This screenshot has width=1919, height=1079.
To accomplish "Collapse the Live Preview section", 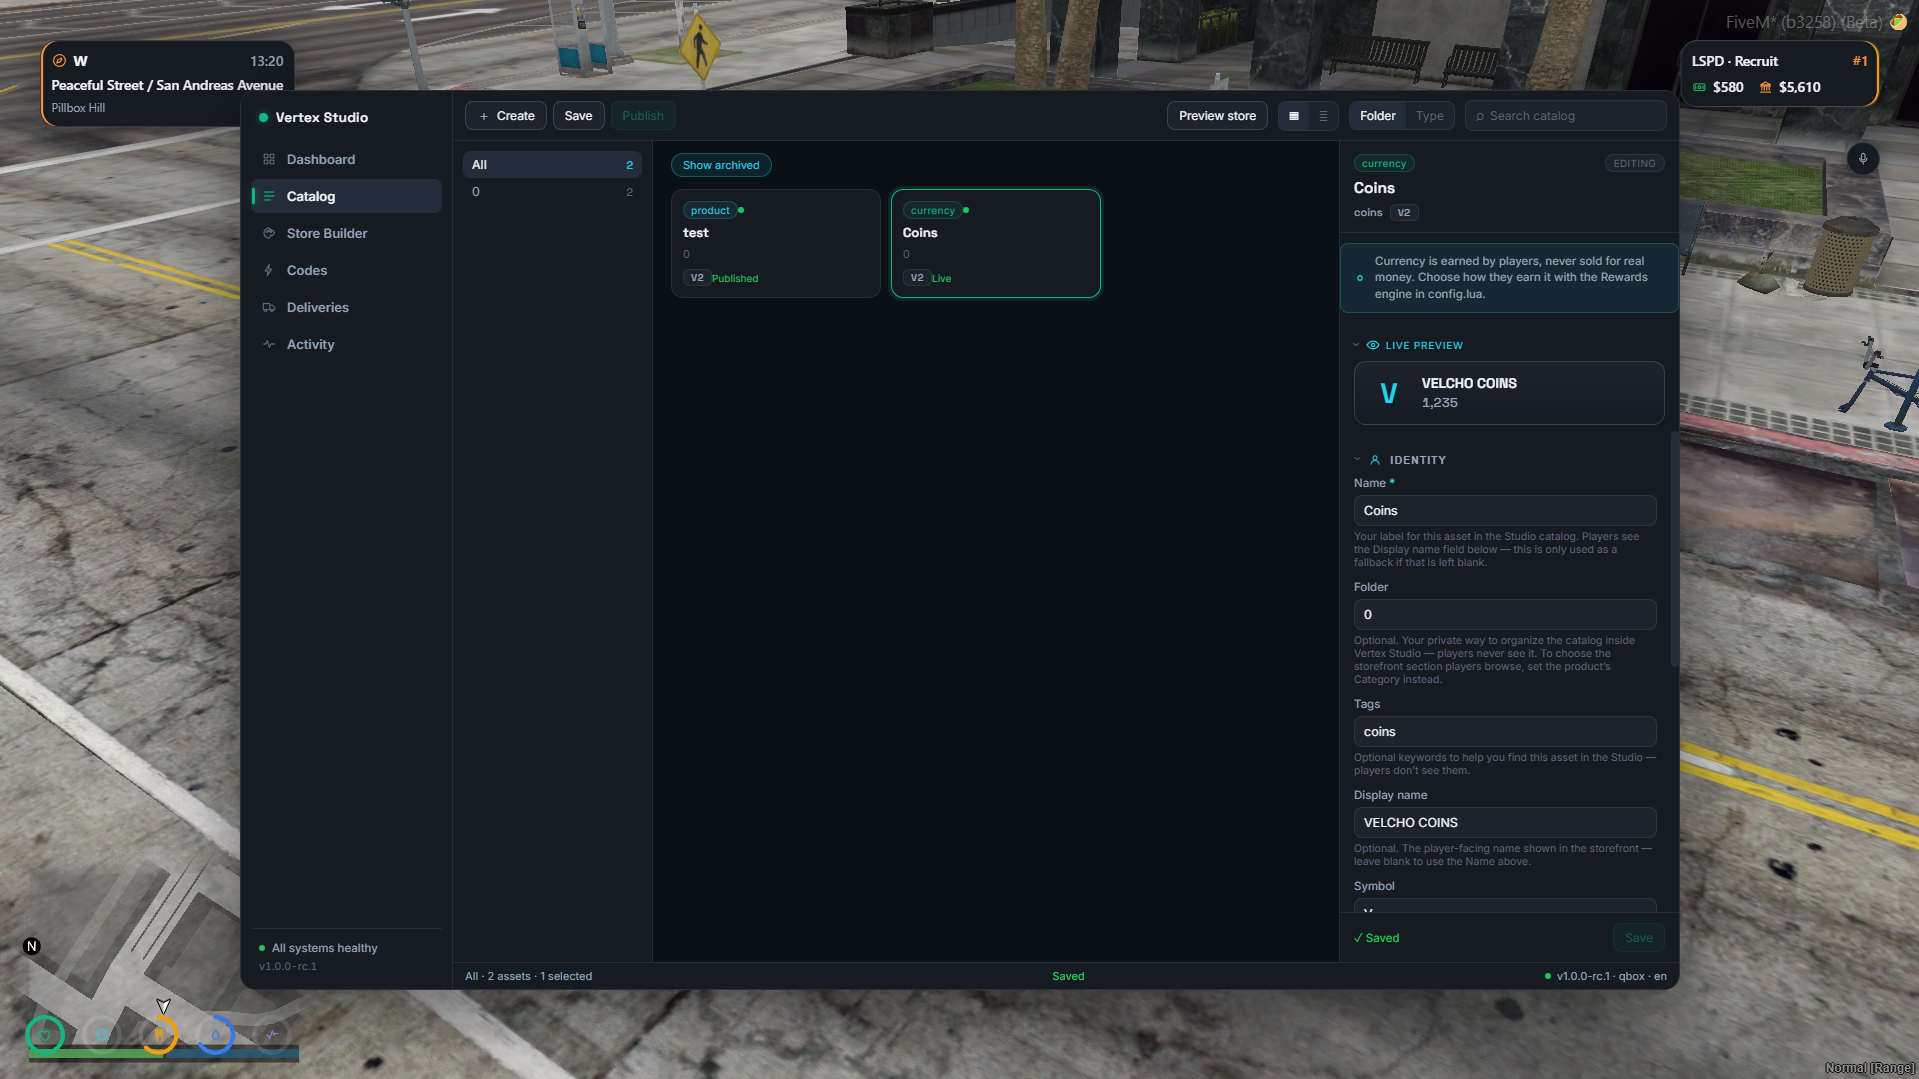I will tap(1356, 345).
